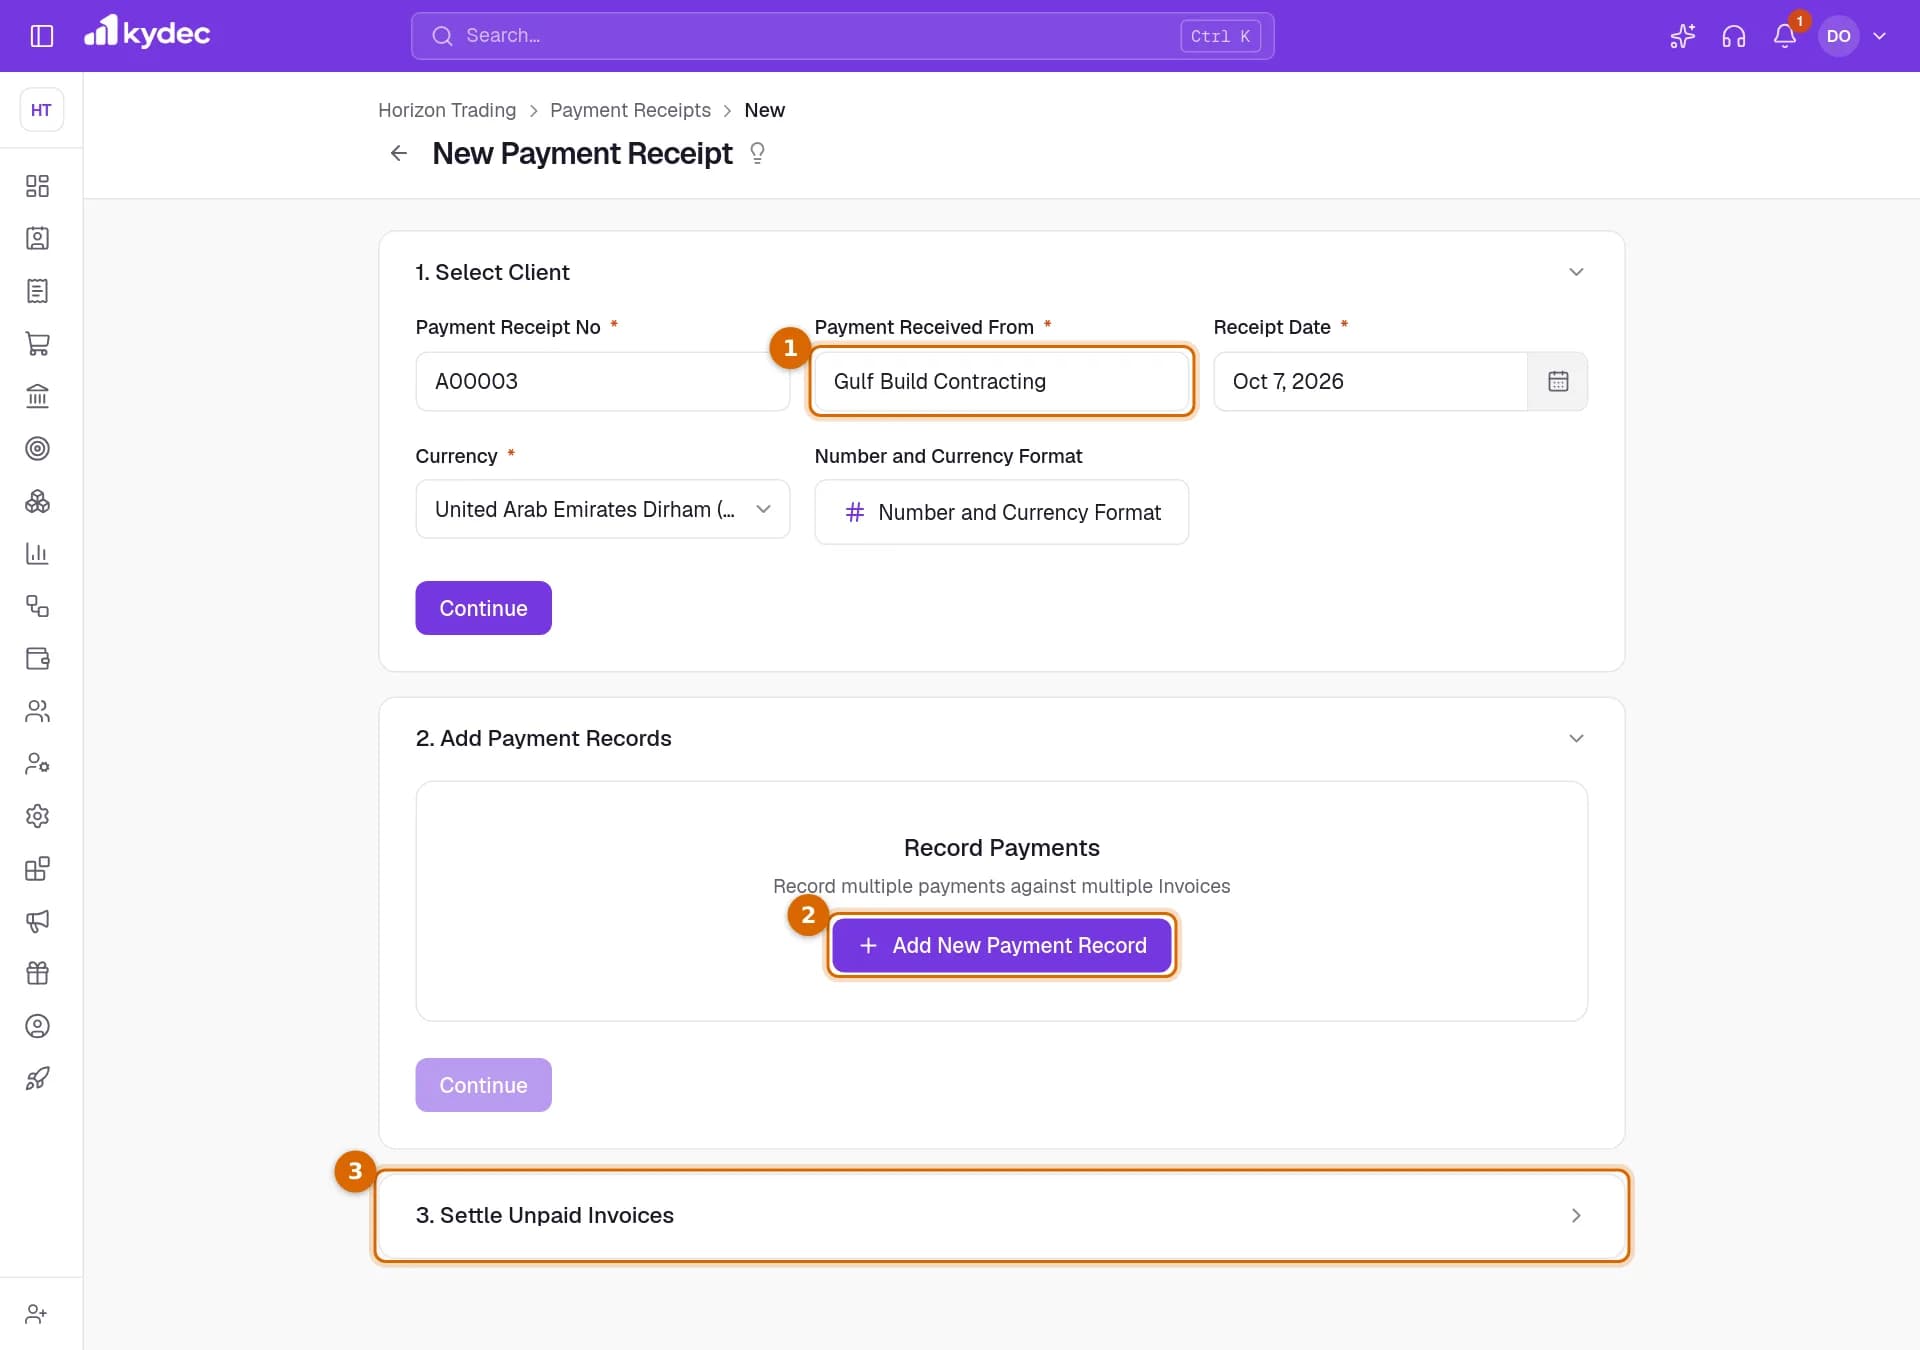Screen dimensions: 1920x1350
Task: Click the HT company badge
Action: (41, 110)
